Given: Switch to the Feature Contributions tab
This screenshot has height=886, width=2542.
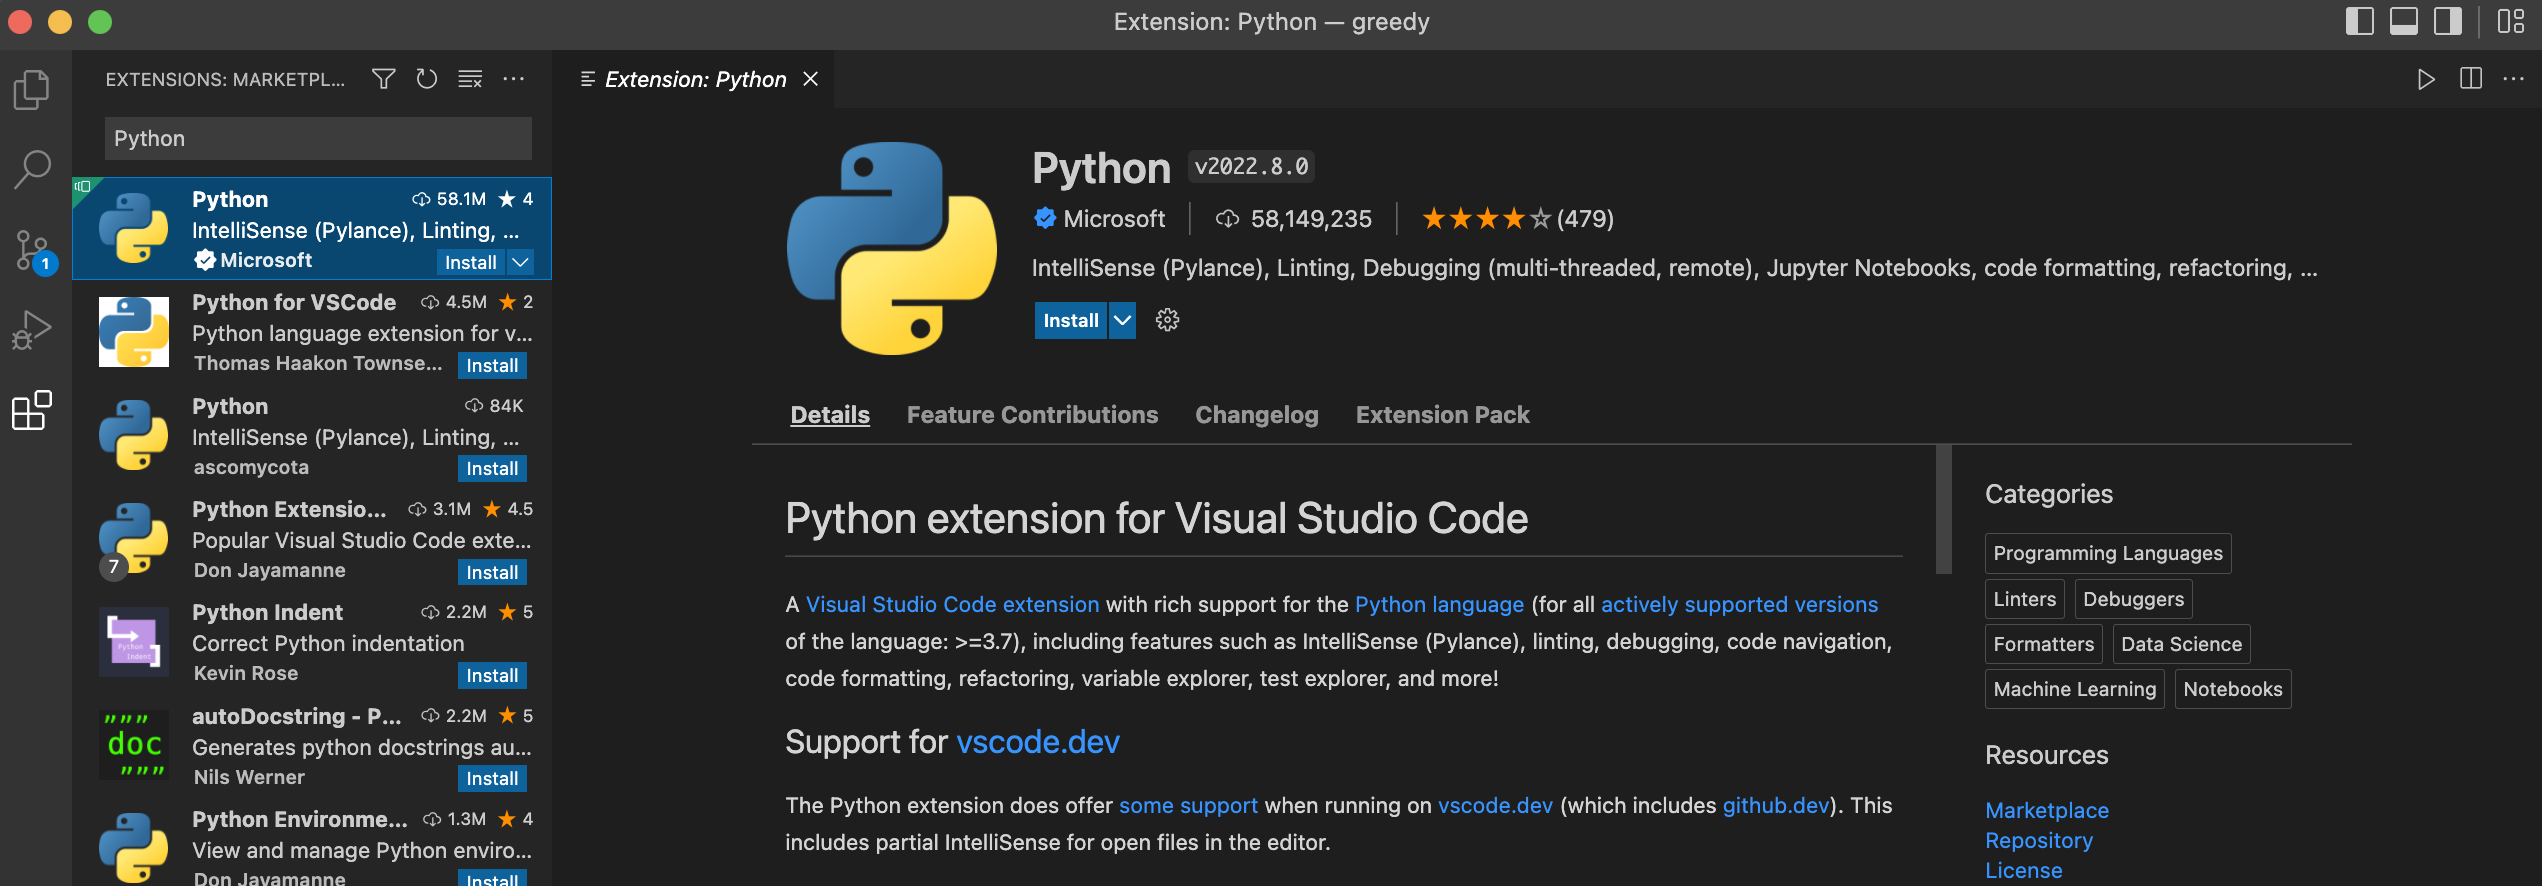Looking at the screenshot, I should [1032, 415].
